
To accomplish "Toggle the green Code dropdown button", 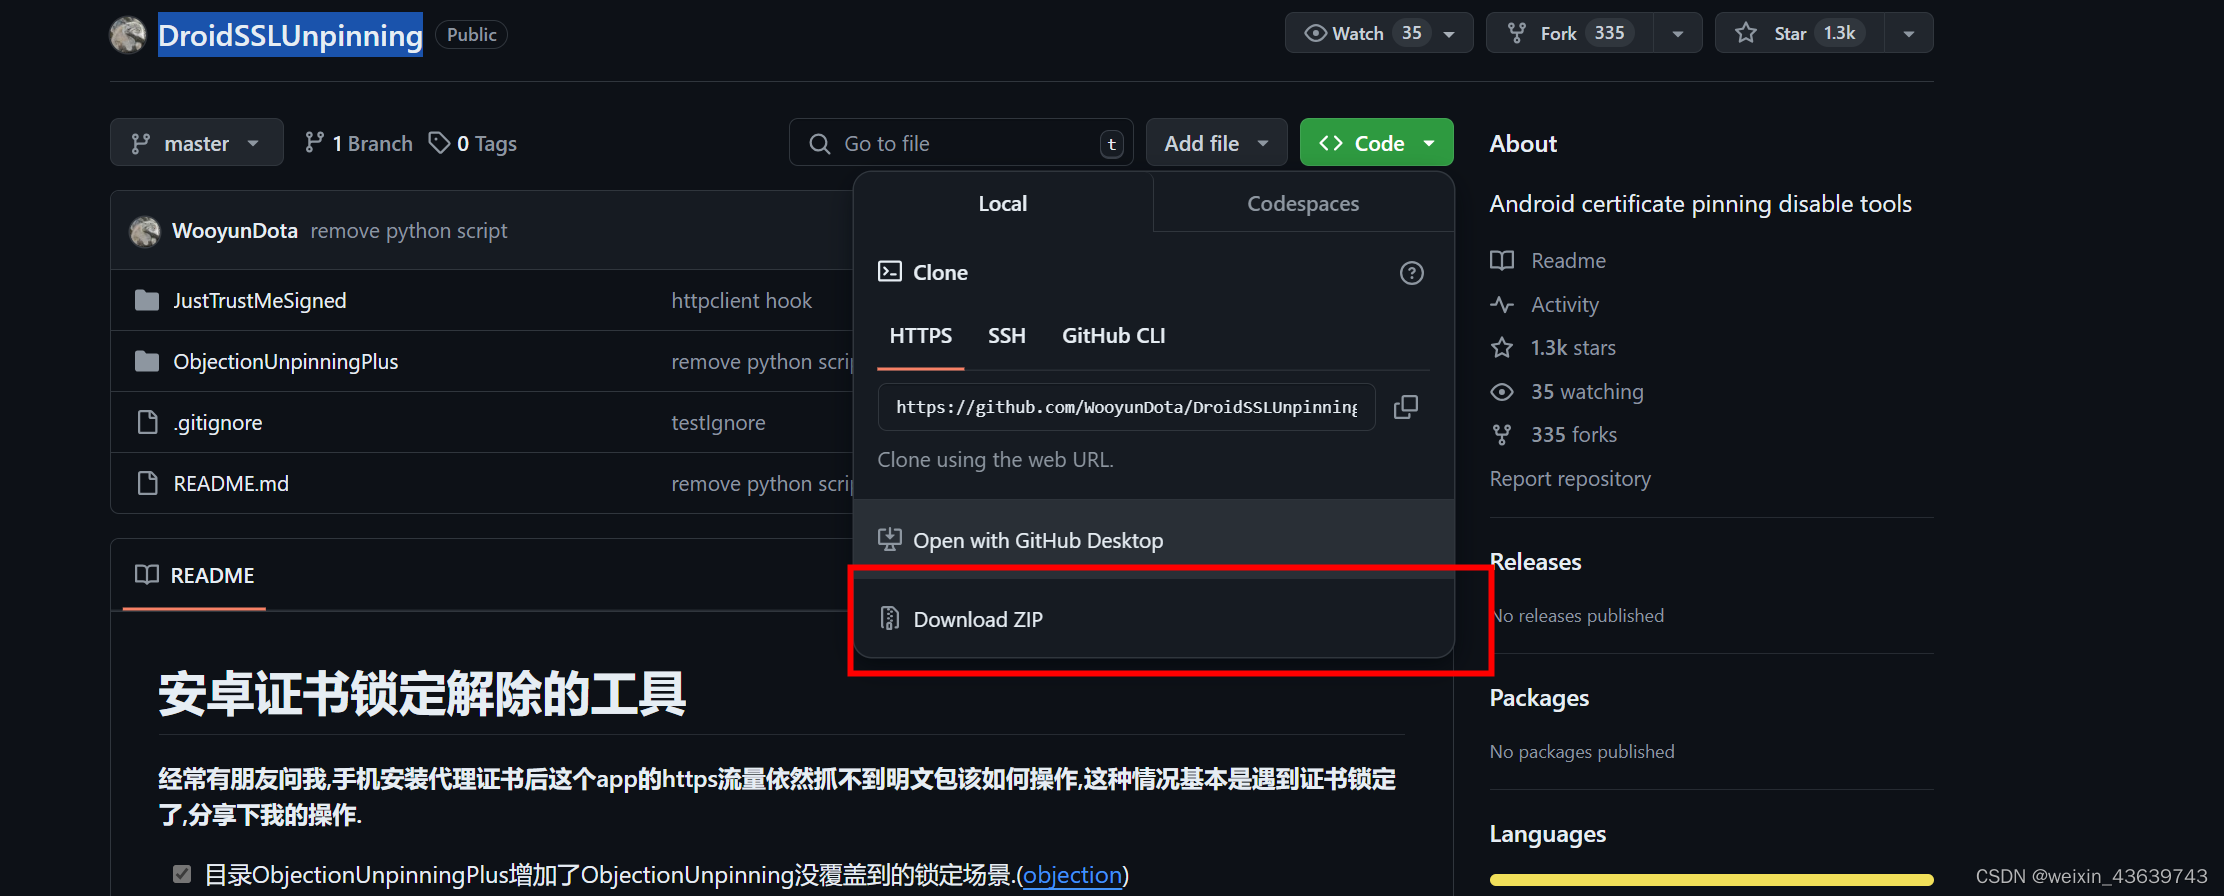I will 1376,143.
